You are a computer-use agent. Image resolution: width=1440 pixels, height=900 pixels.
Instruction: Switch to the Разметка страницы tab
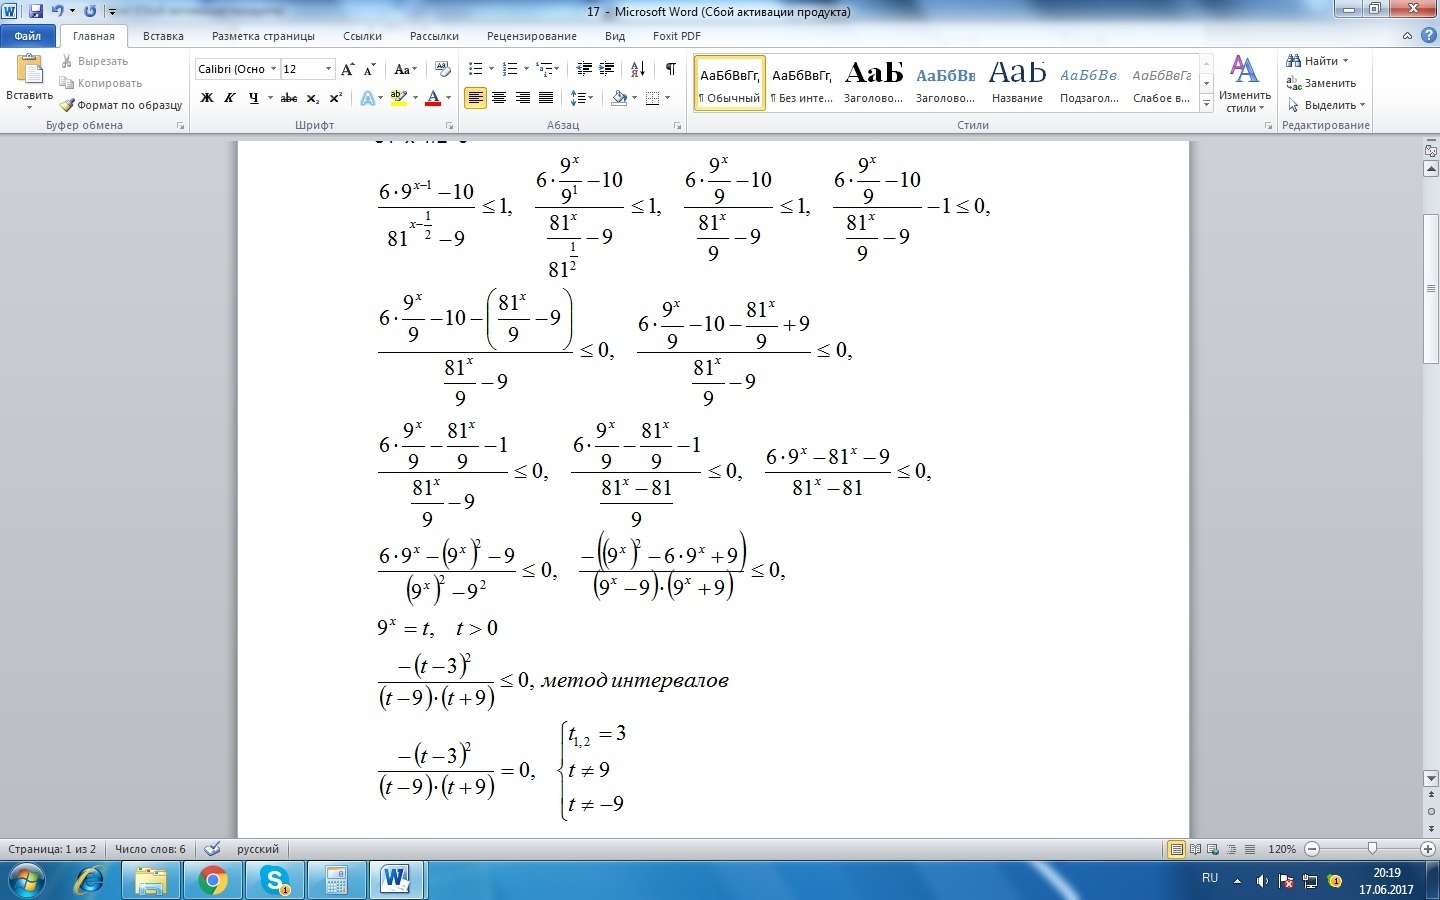(x=263, y=36)
